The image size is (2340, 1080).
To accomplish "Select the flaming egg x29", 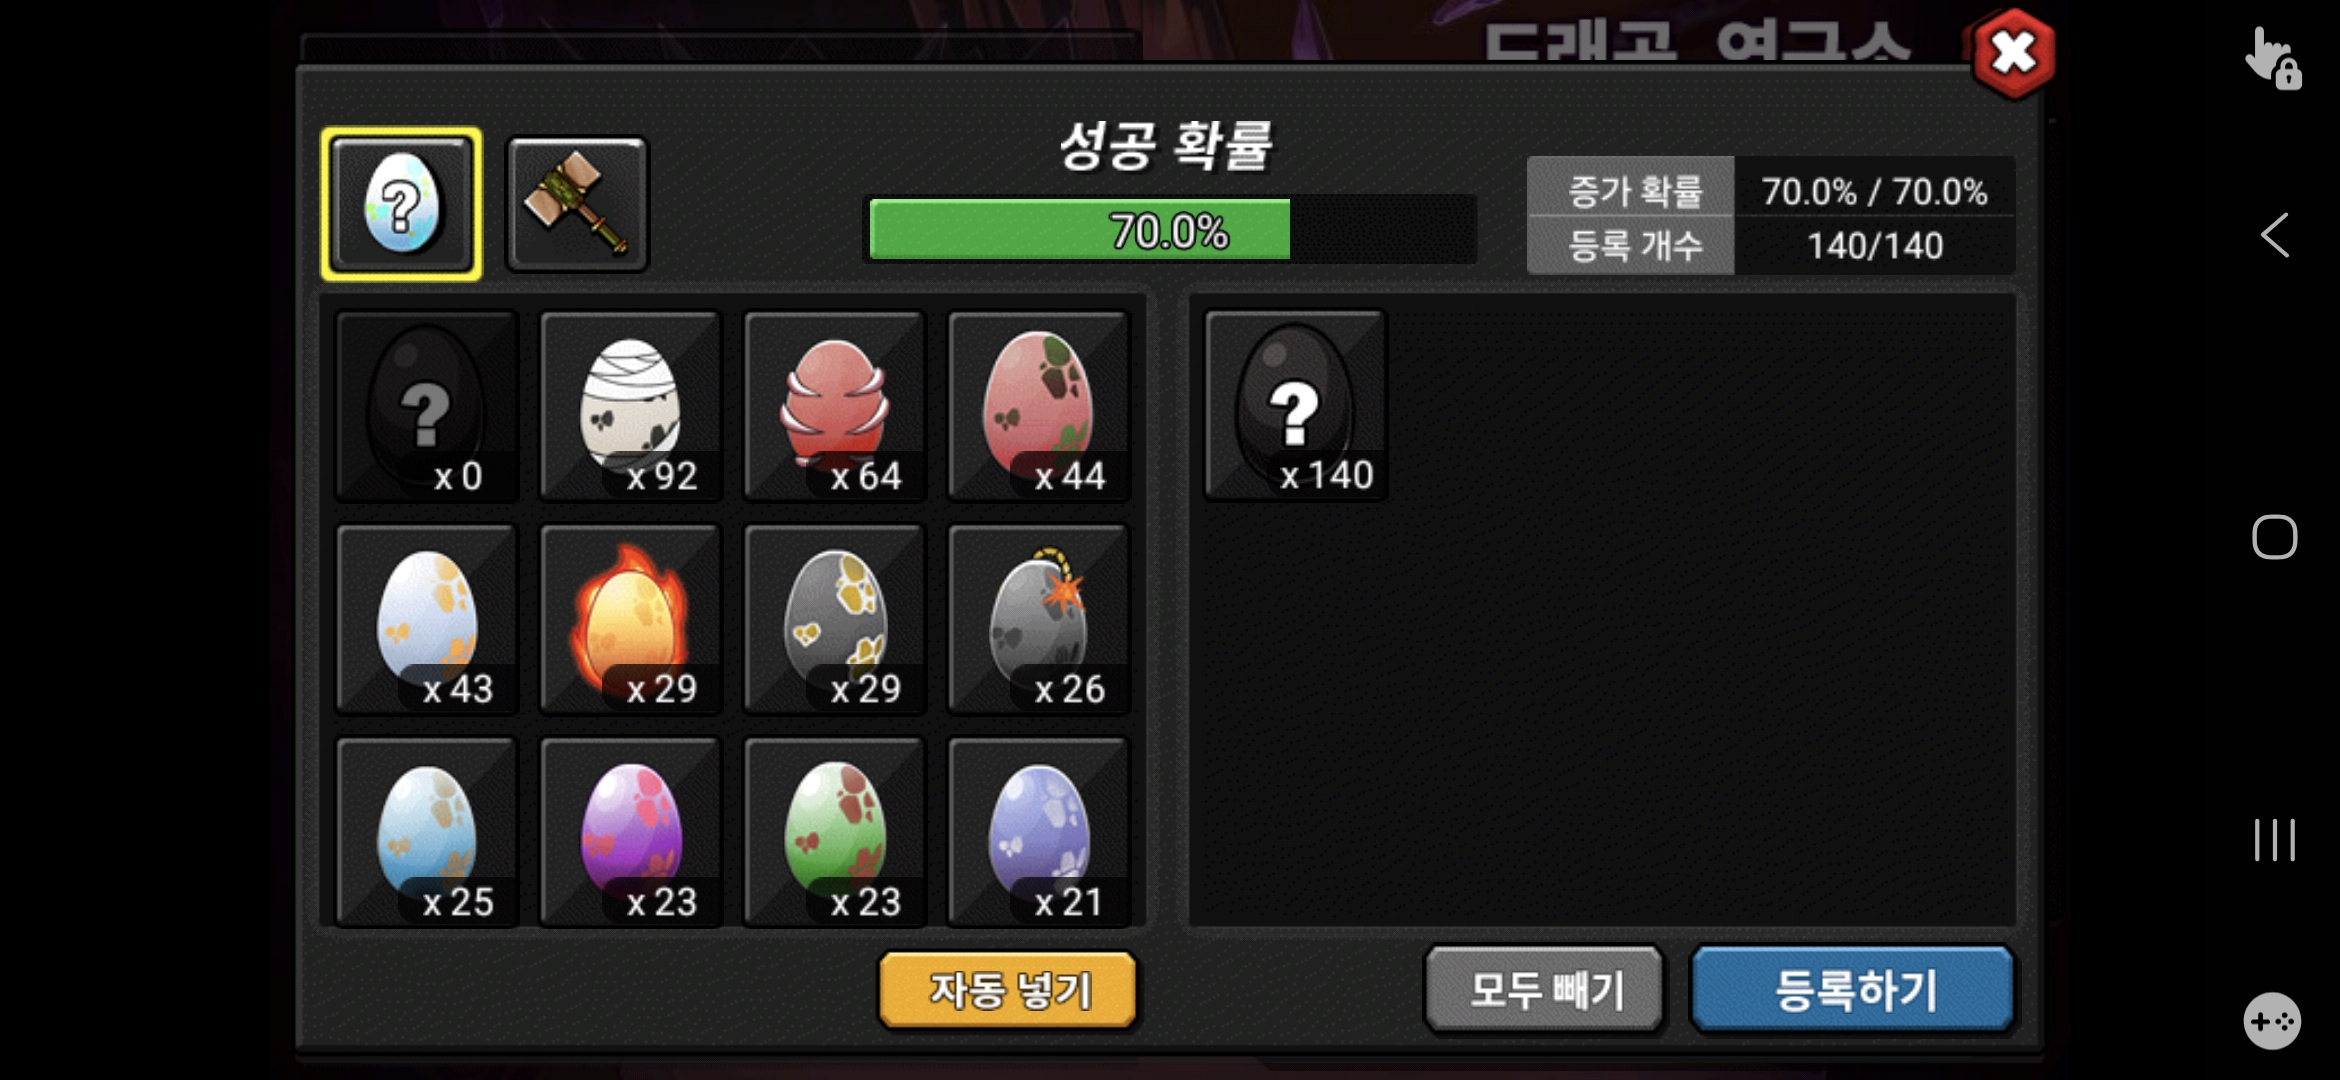I will tap(630, 618).
